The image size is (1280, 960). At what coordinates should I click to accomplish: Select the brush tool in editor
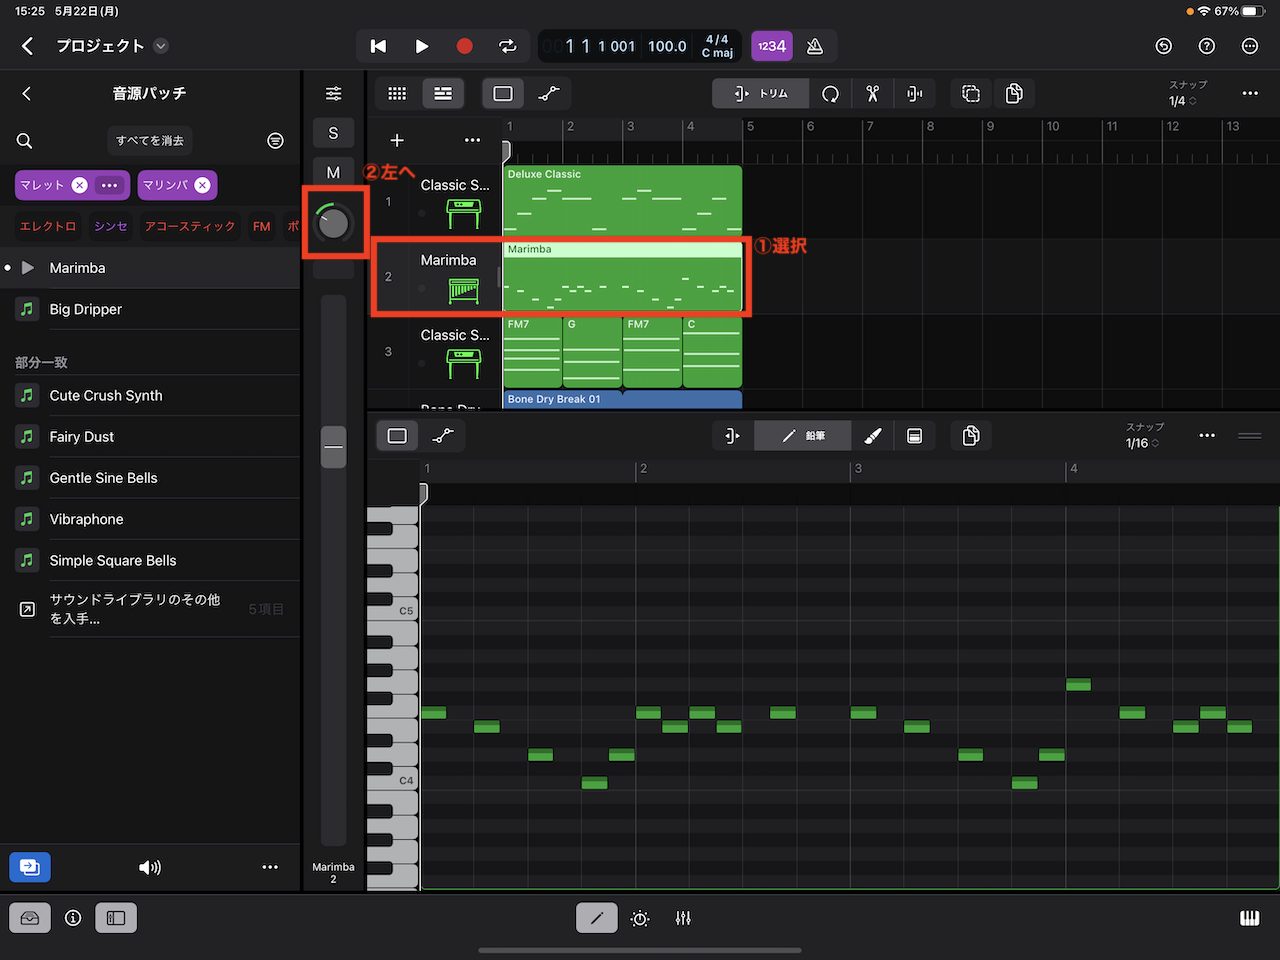point(873,436)
